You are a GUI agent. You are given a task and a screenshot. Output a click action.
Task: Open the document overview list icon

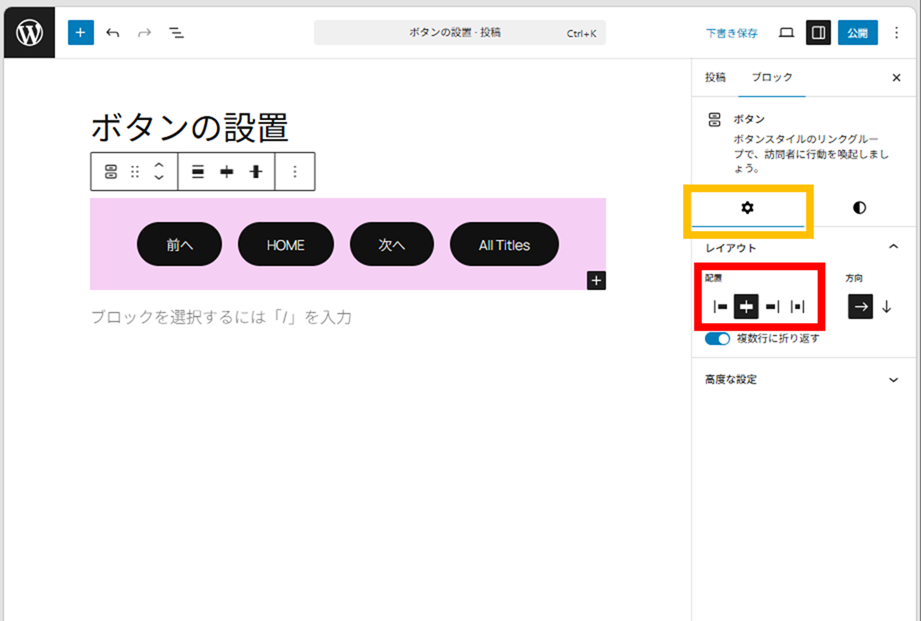(176, 33)
